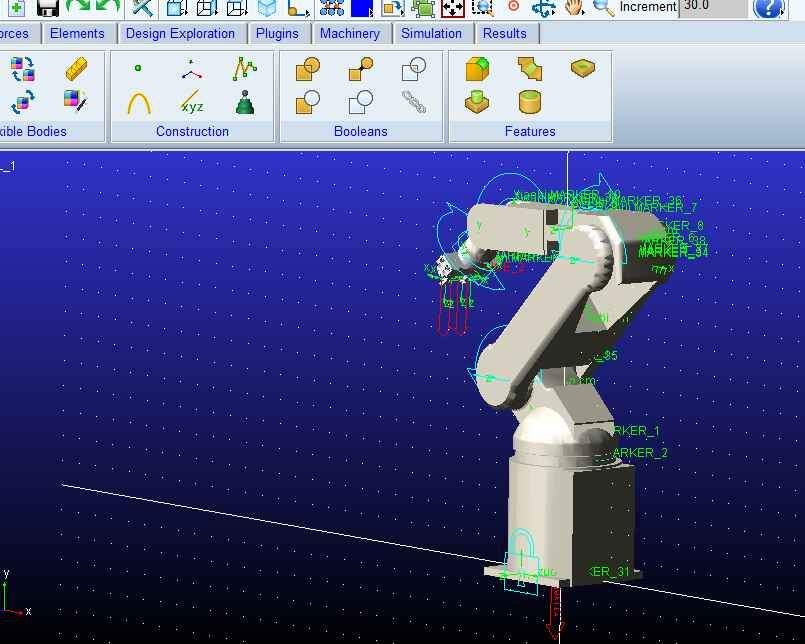Activate the zoom-to-box dashed rectangle icon
Image resolution: width=805 pixels, height=644 pixels.
(x=483, y=8)
